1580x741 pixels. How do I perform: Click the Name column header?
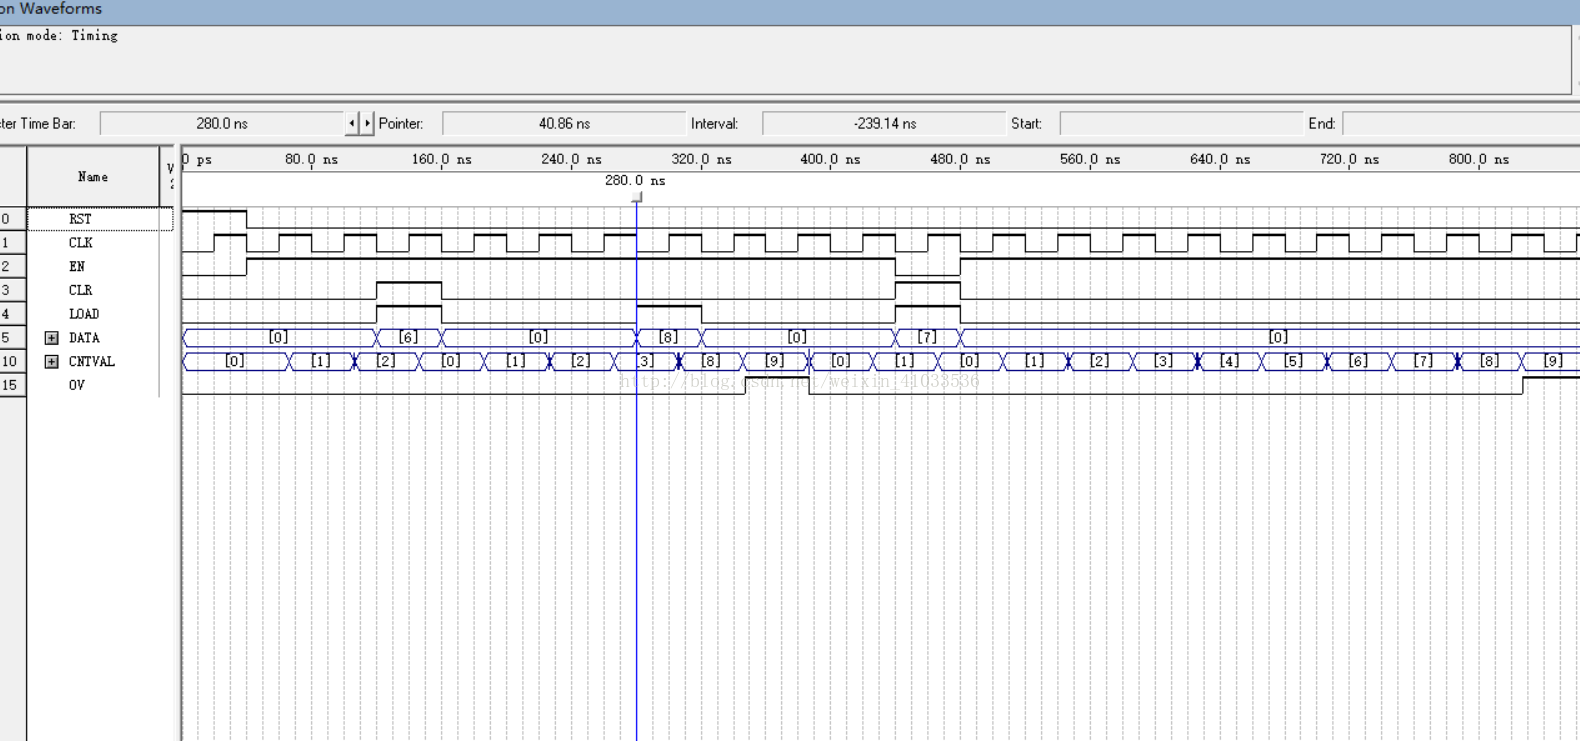click(93, 177)
